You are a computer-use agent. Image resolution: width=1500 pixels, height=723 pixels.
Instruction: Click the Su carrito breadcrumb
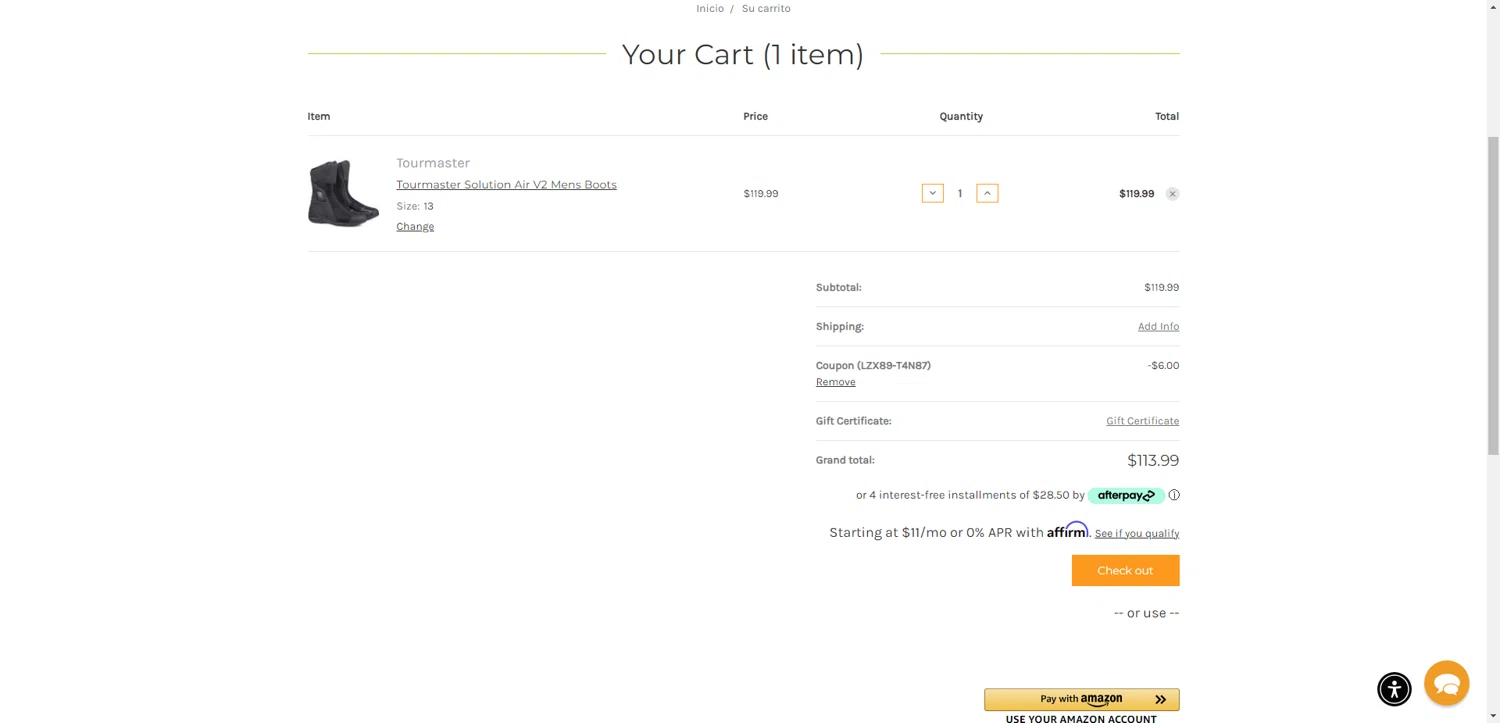pos(766,8)
